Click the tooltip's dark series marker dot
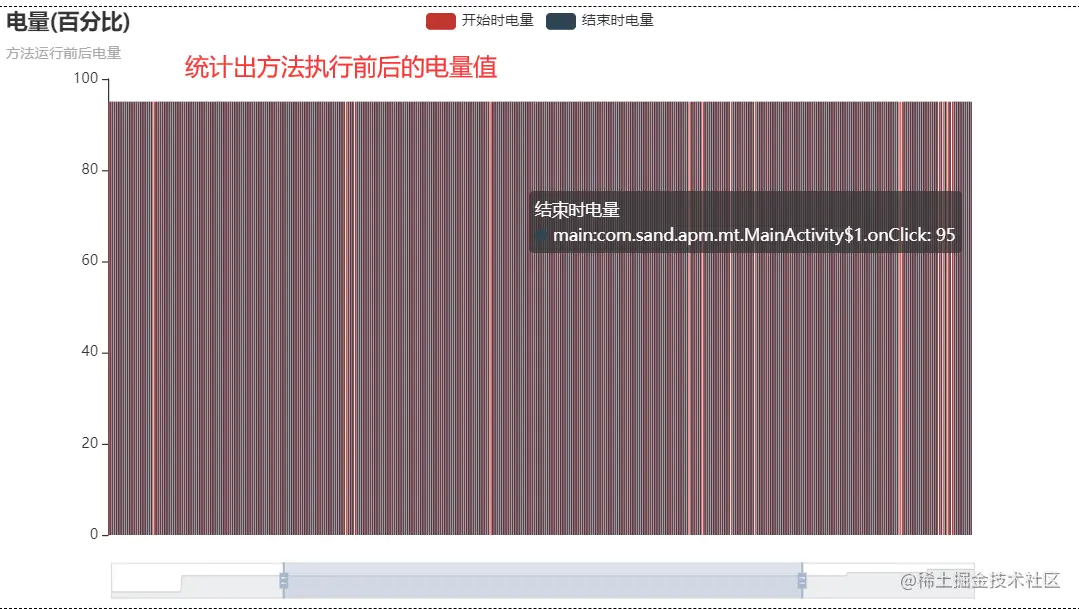The image size is (1079, 609). click(x=541, y=236)
